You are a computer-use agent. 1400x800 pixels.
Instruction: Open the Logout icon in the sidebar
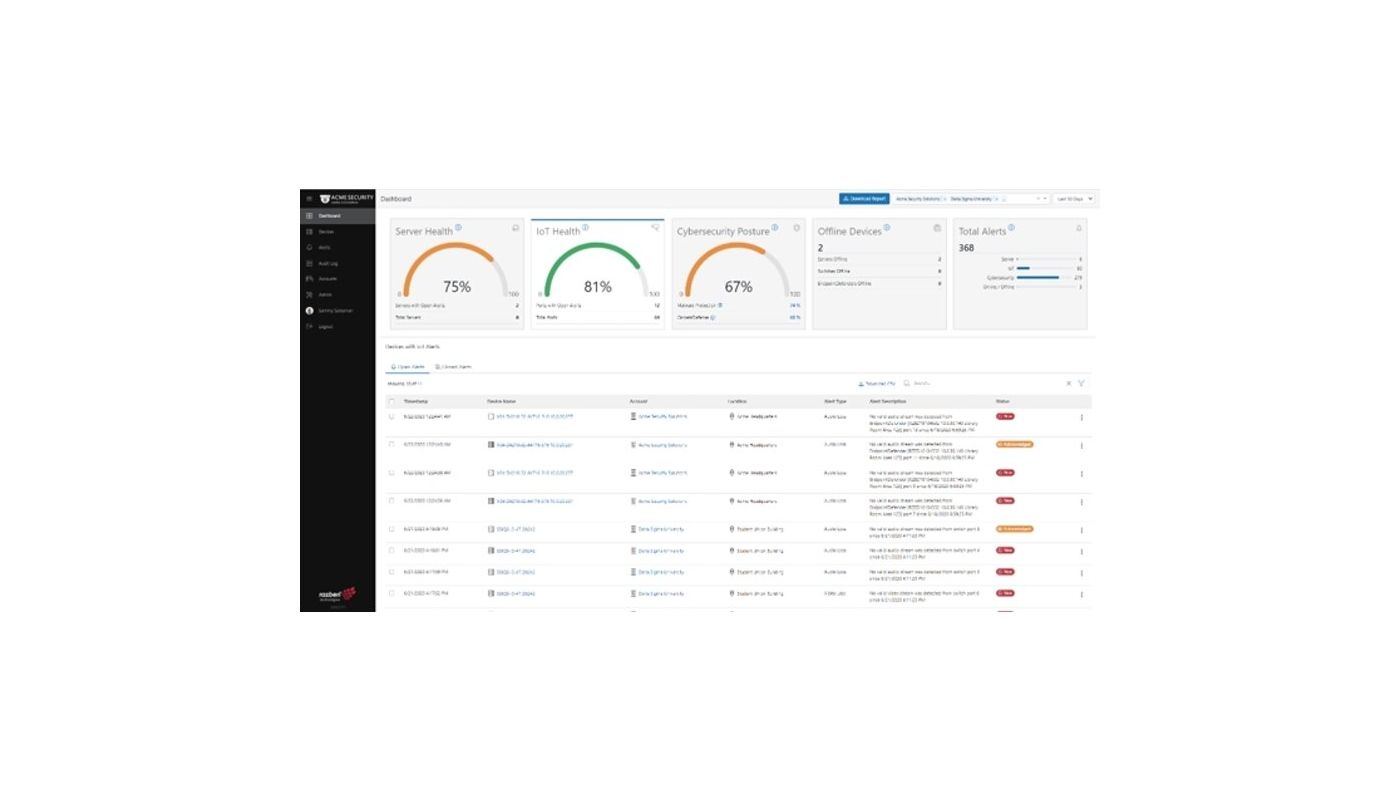[x=310, y=327]
